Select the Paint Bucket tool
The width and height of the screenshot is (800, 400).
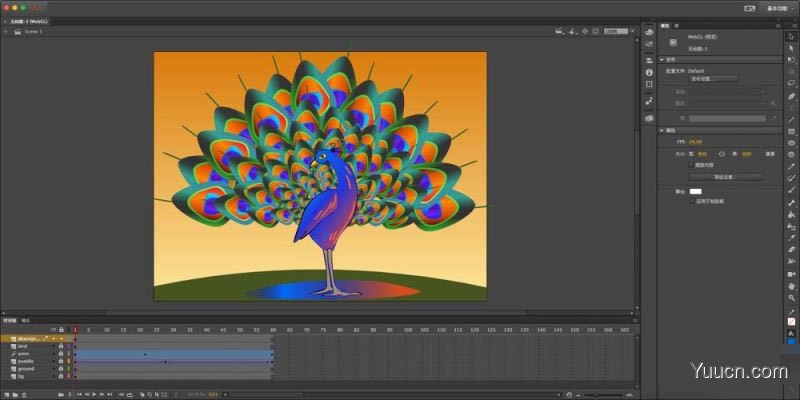pyautogui.click(x=791, y=214)
